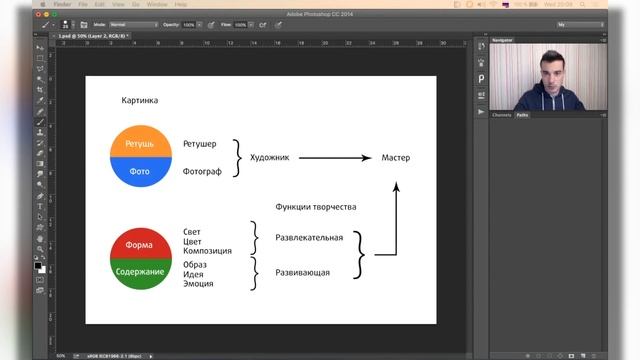Select the Move tool
The height and width of the screenshot is (360, 640).
tap(40, 48)
